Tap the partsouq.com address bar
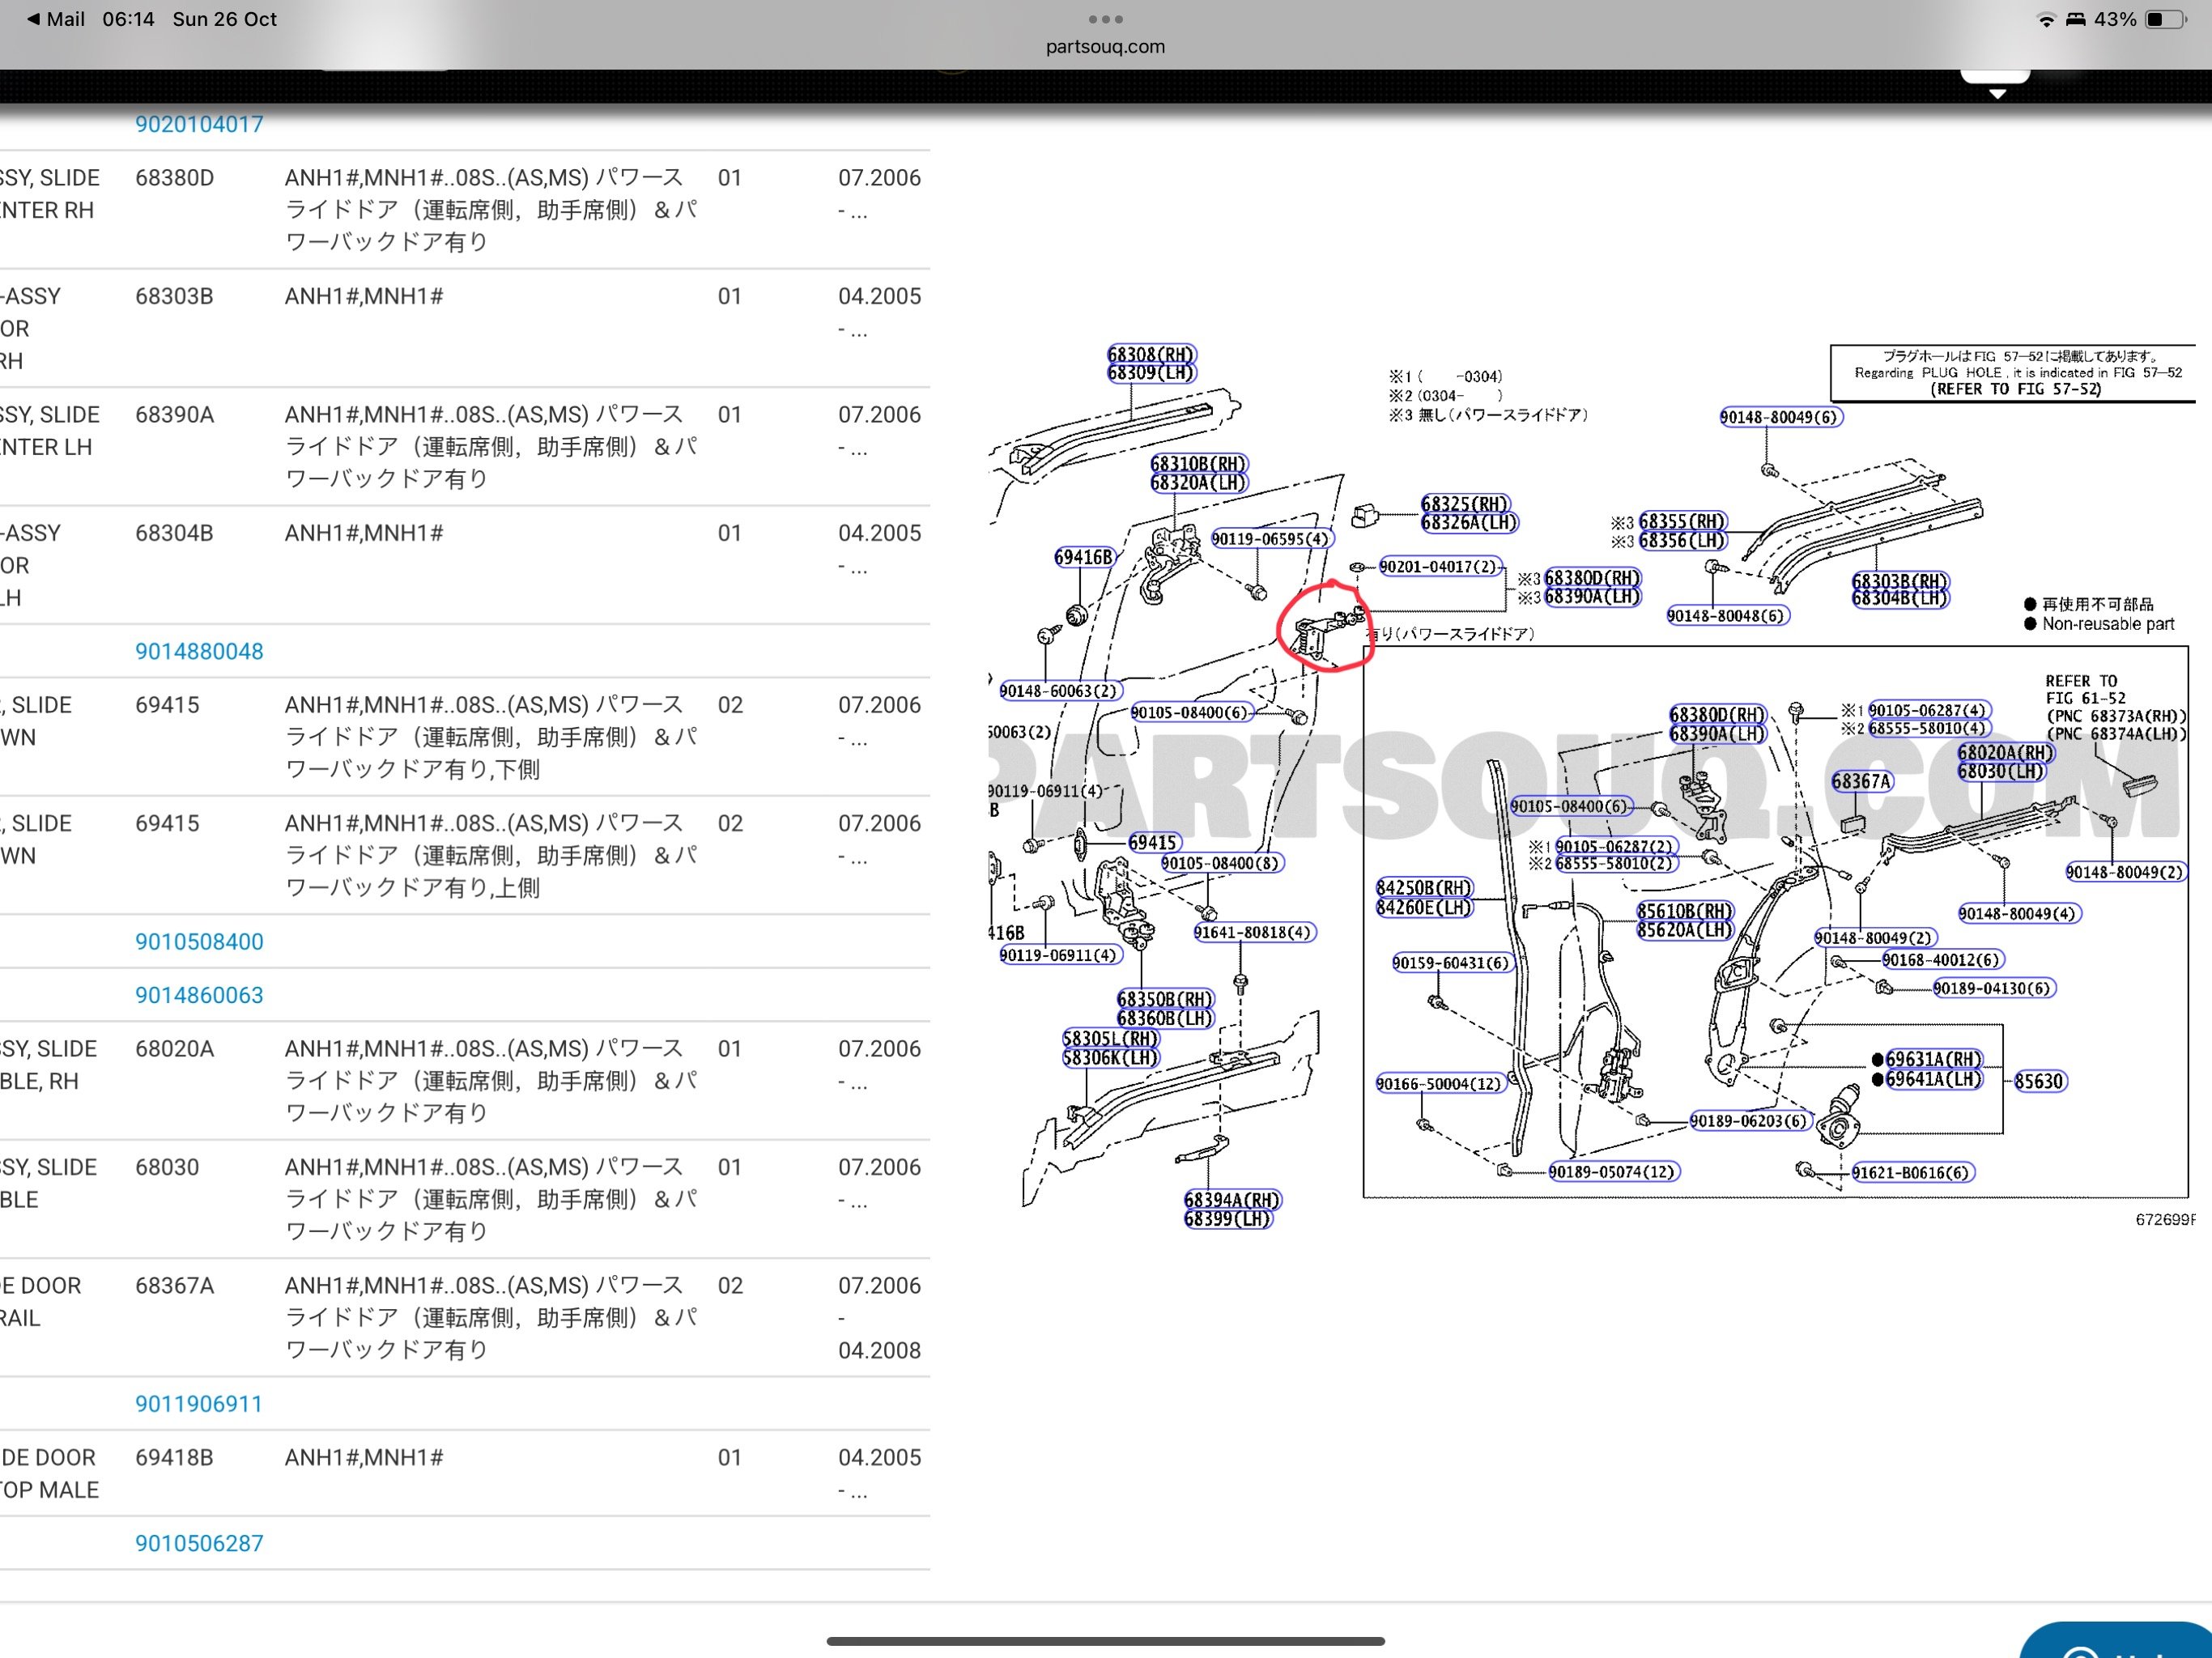 pyautogui.click(x=1105, y=46)
